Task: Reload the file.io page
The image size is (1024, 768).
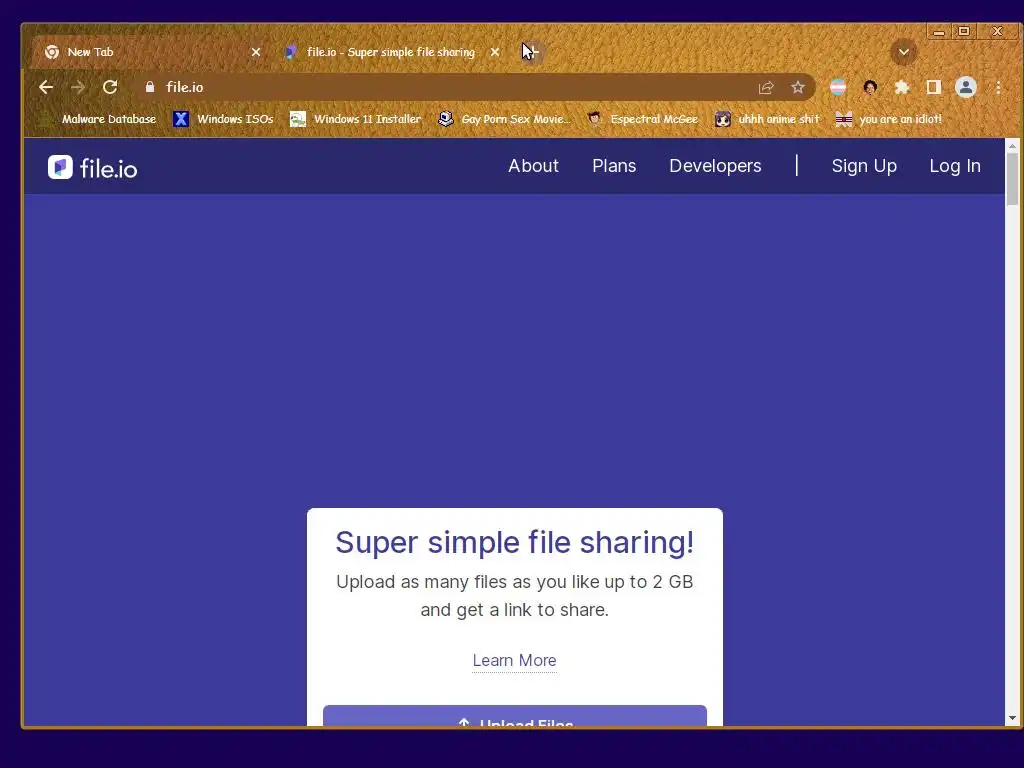Action: coord(110,87)
